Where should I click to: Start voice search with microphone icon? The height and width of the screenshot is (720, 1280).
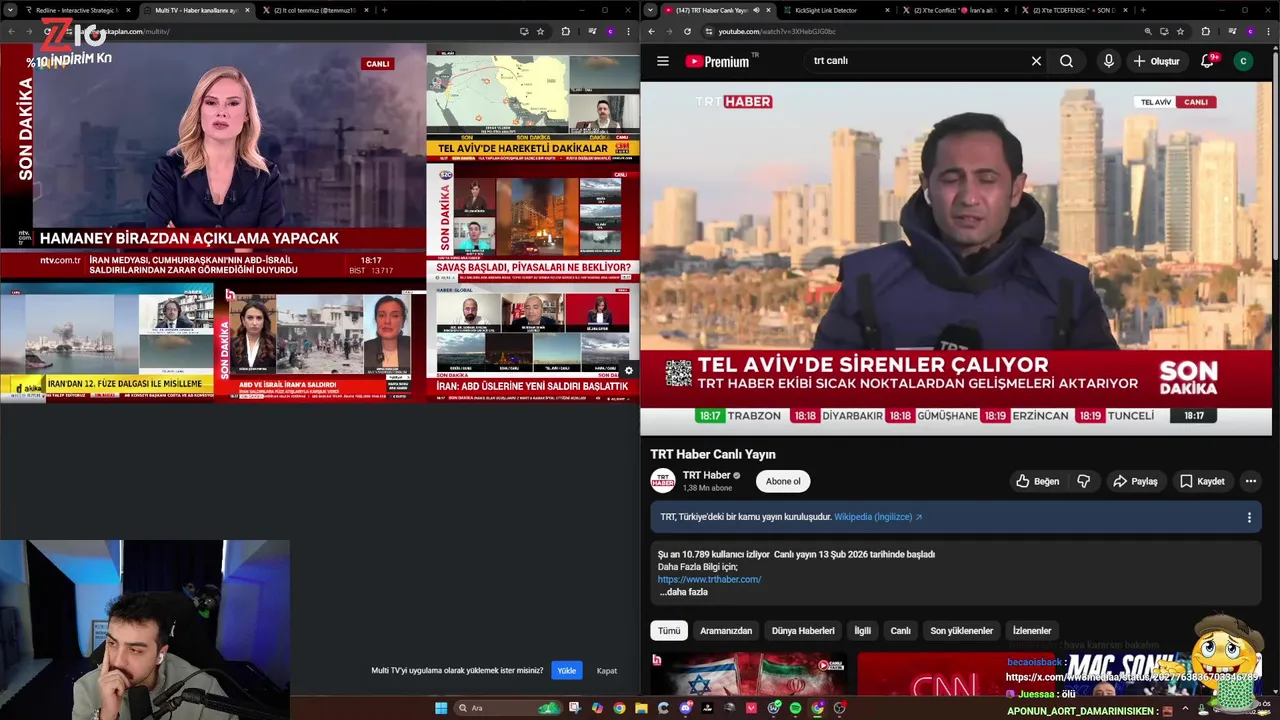(1108, 61)
